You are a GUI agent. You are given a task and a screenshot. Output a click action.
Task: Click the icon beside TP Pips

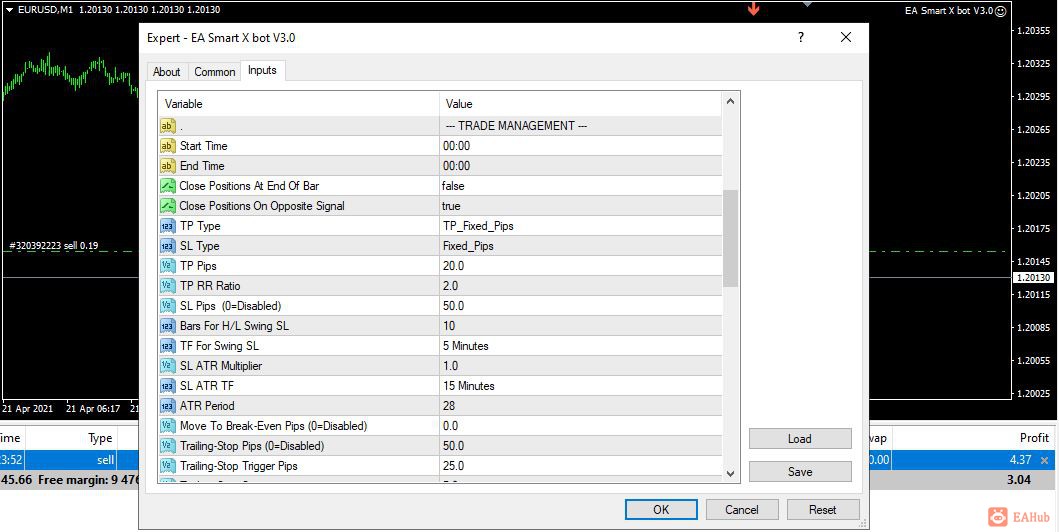167,266
